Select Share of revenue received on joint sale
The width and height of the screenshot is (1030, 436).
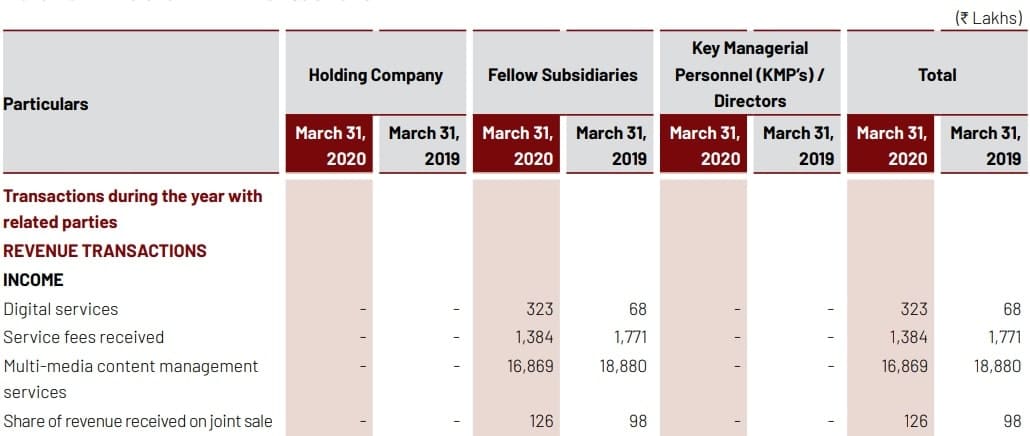tap(138, 421)
